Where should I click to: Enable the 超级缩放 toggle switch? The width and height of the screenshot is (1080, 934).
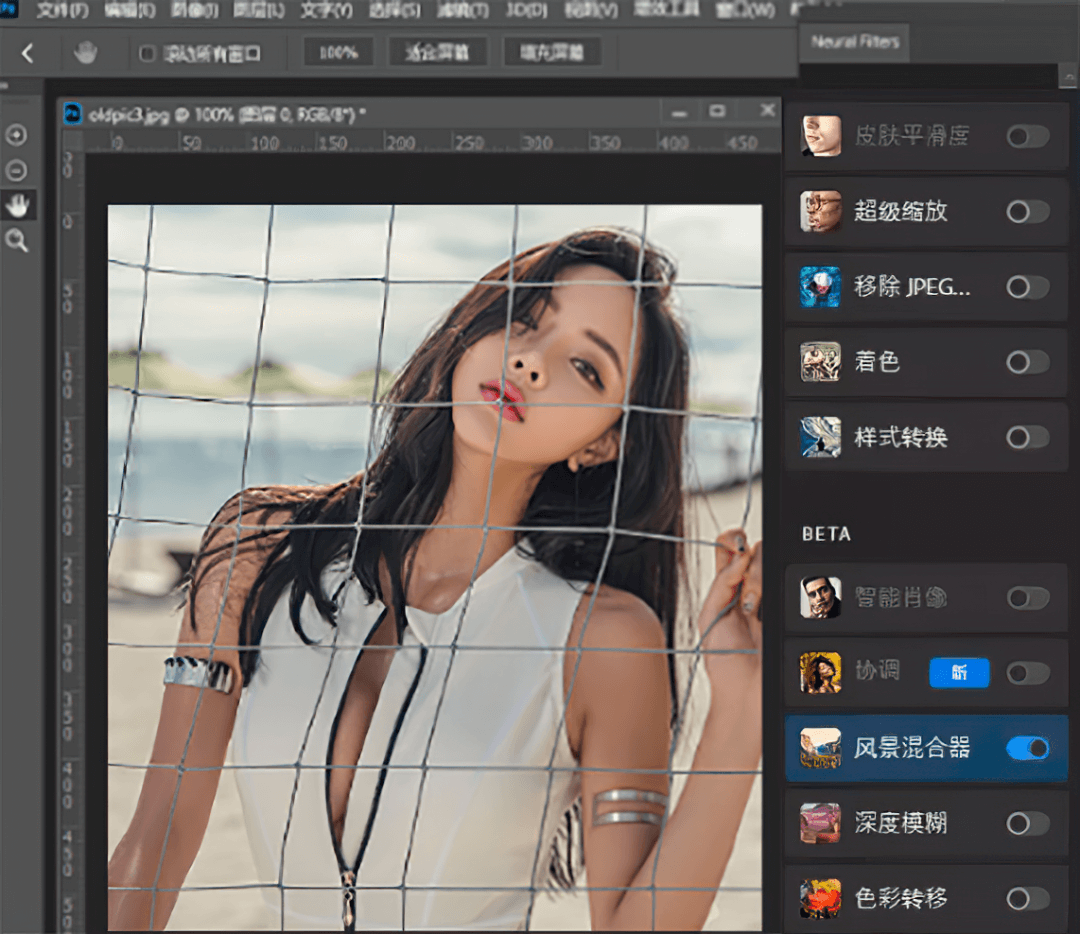tap(1027, 211)
